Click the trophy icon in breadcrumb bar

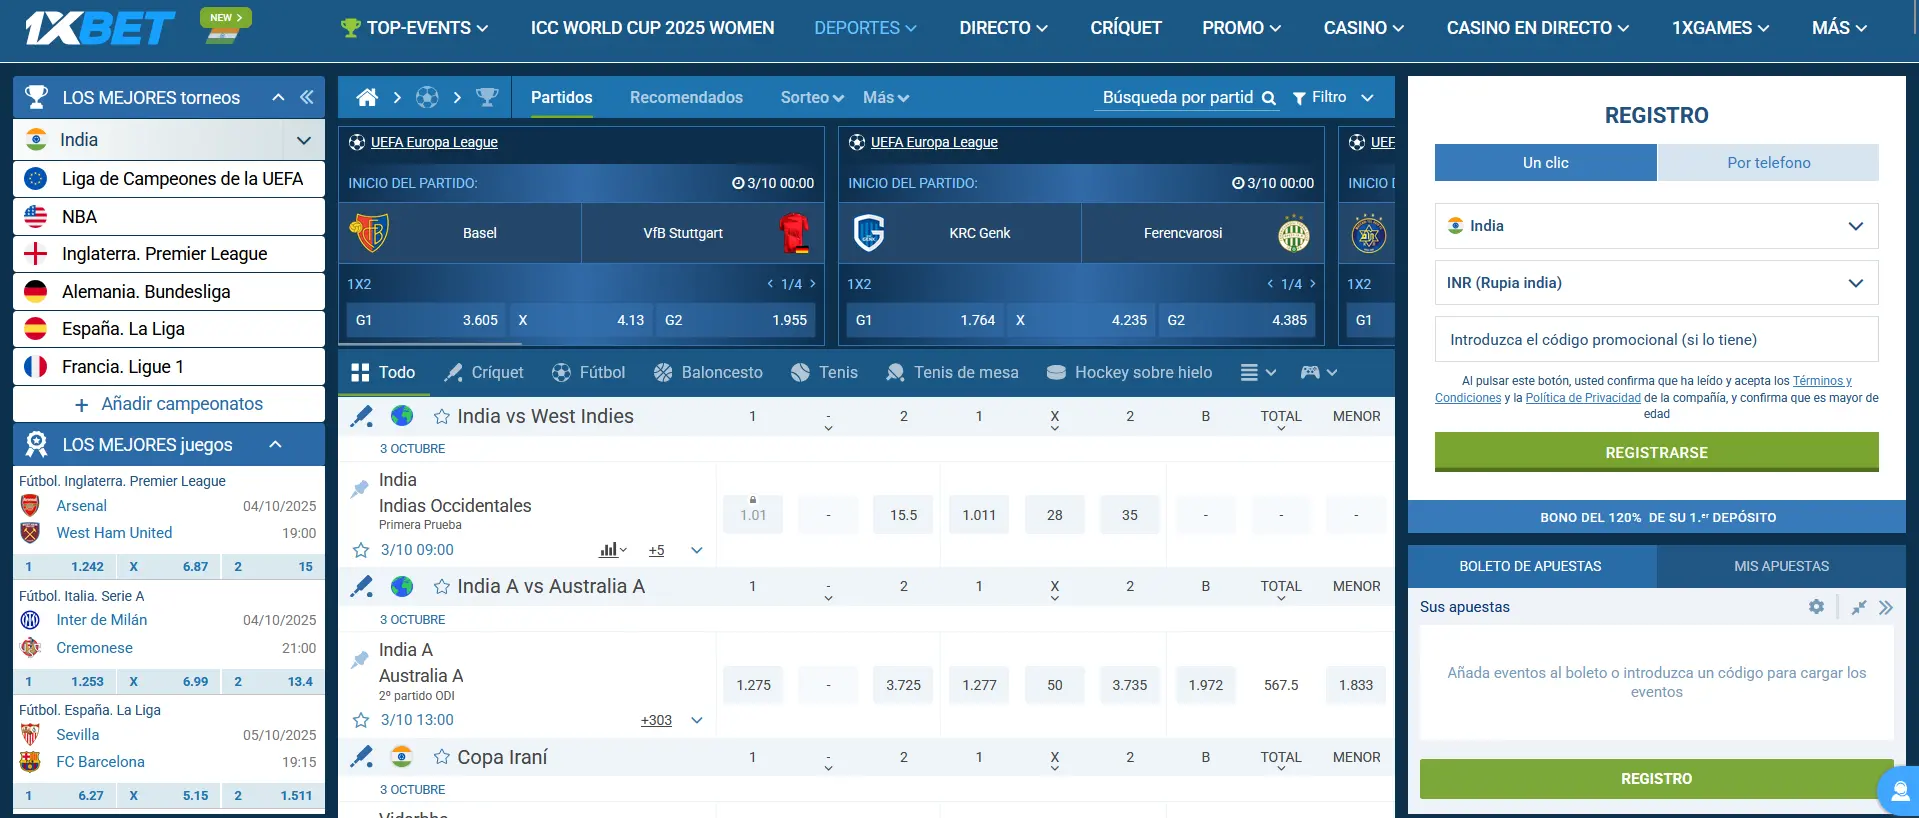pyautogui.click(x=487, y=97)
